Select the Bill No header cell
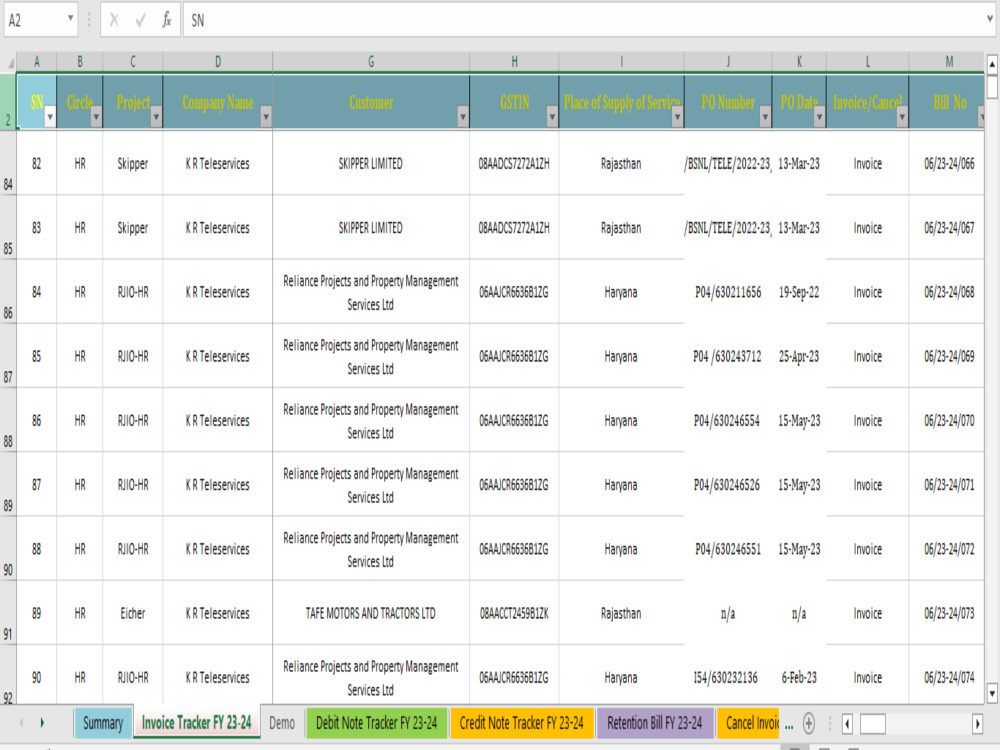 [946, 102]
